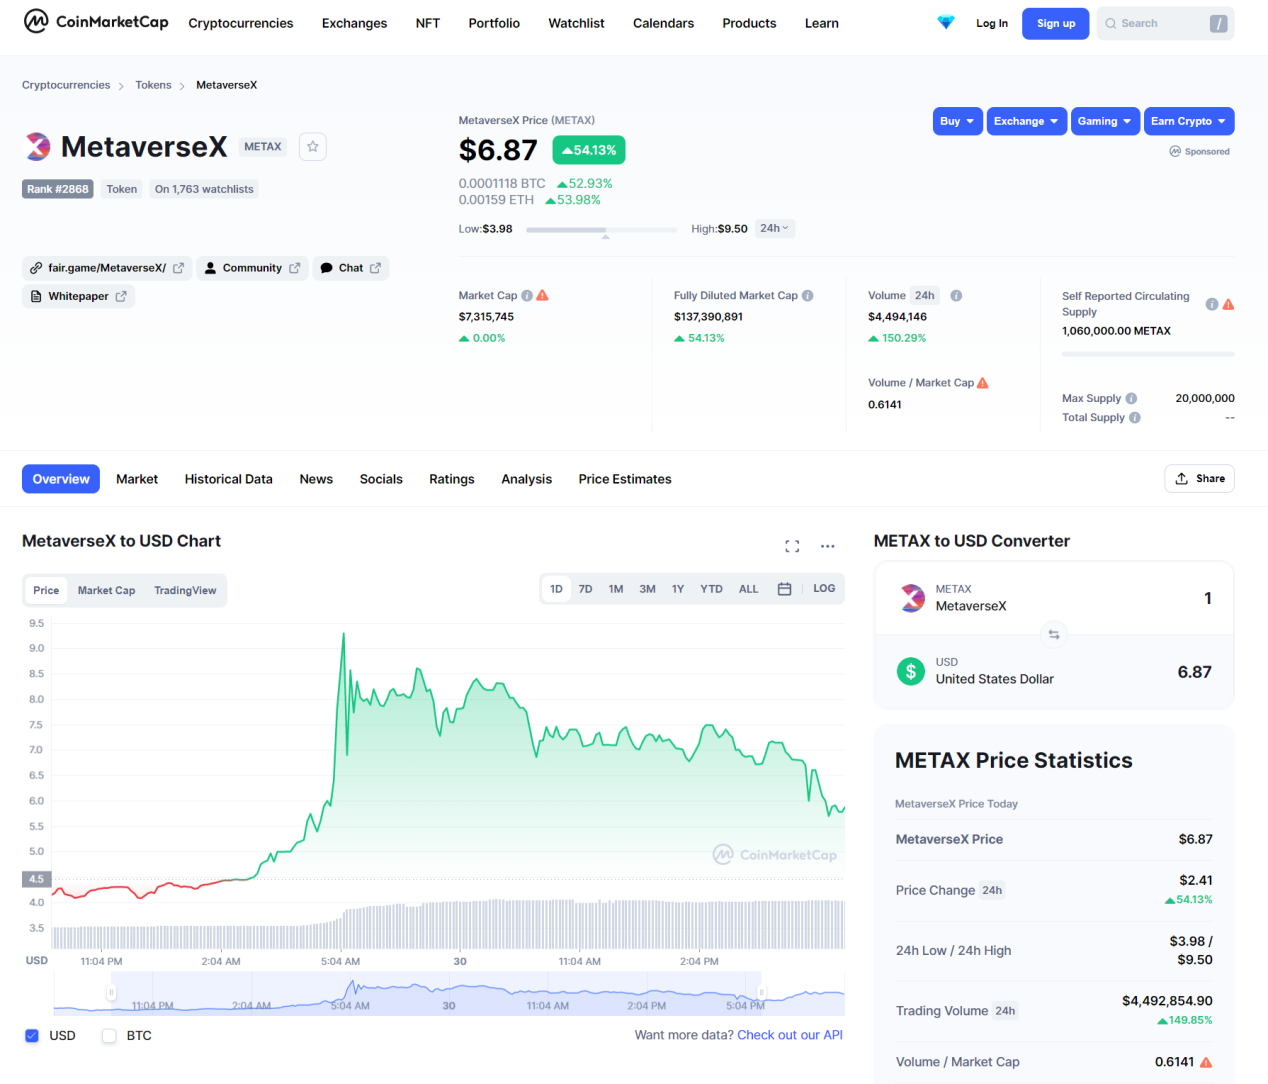Screen dimensions: 1268x1084
Task: Open the Buy dropdown
Action: coord(958,121)
